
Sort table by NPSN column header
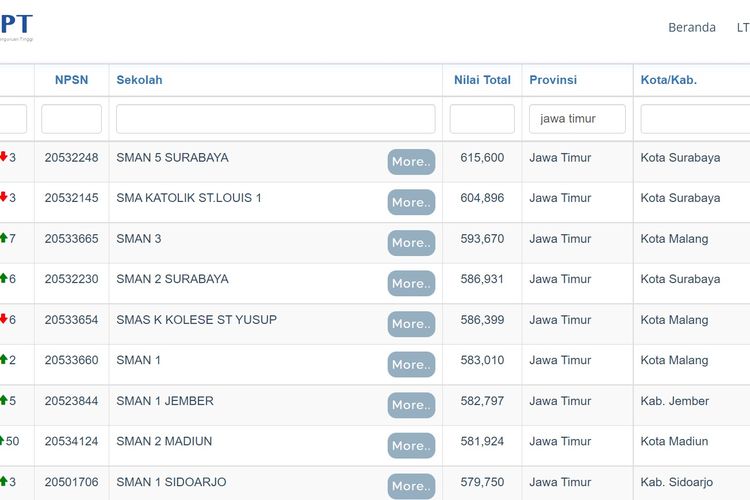(71, 80)
